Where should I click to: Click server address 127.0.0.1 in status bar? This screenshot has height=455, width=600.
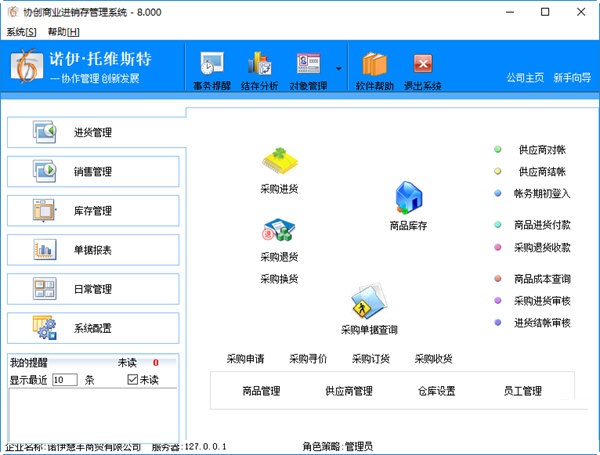click(x=205, y=447)
